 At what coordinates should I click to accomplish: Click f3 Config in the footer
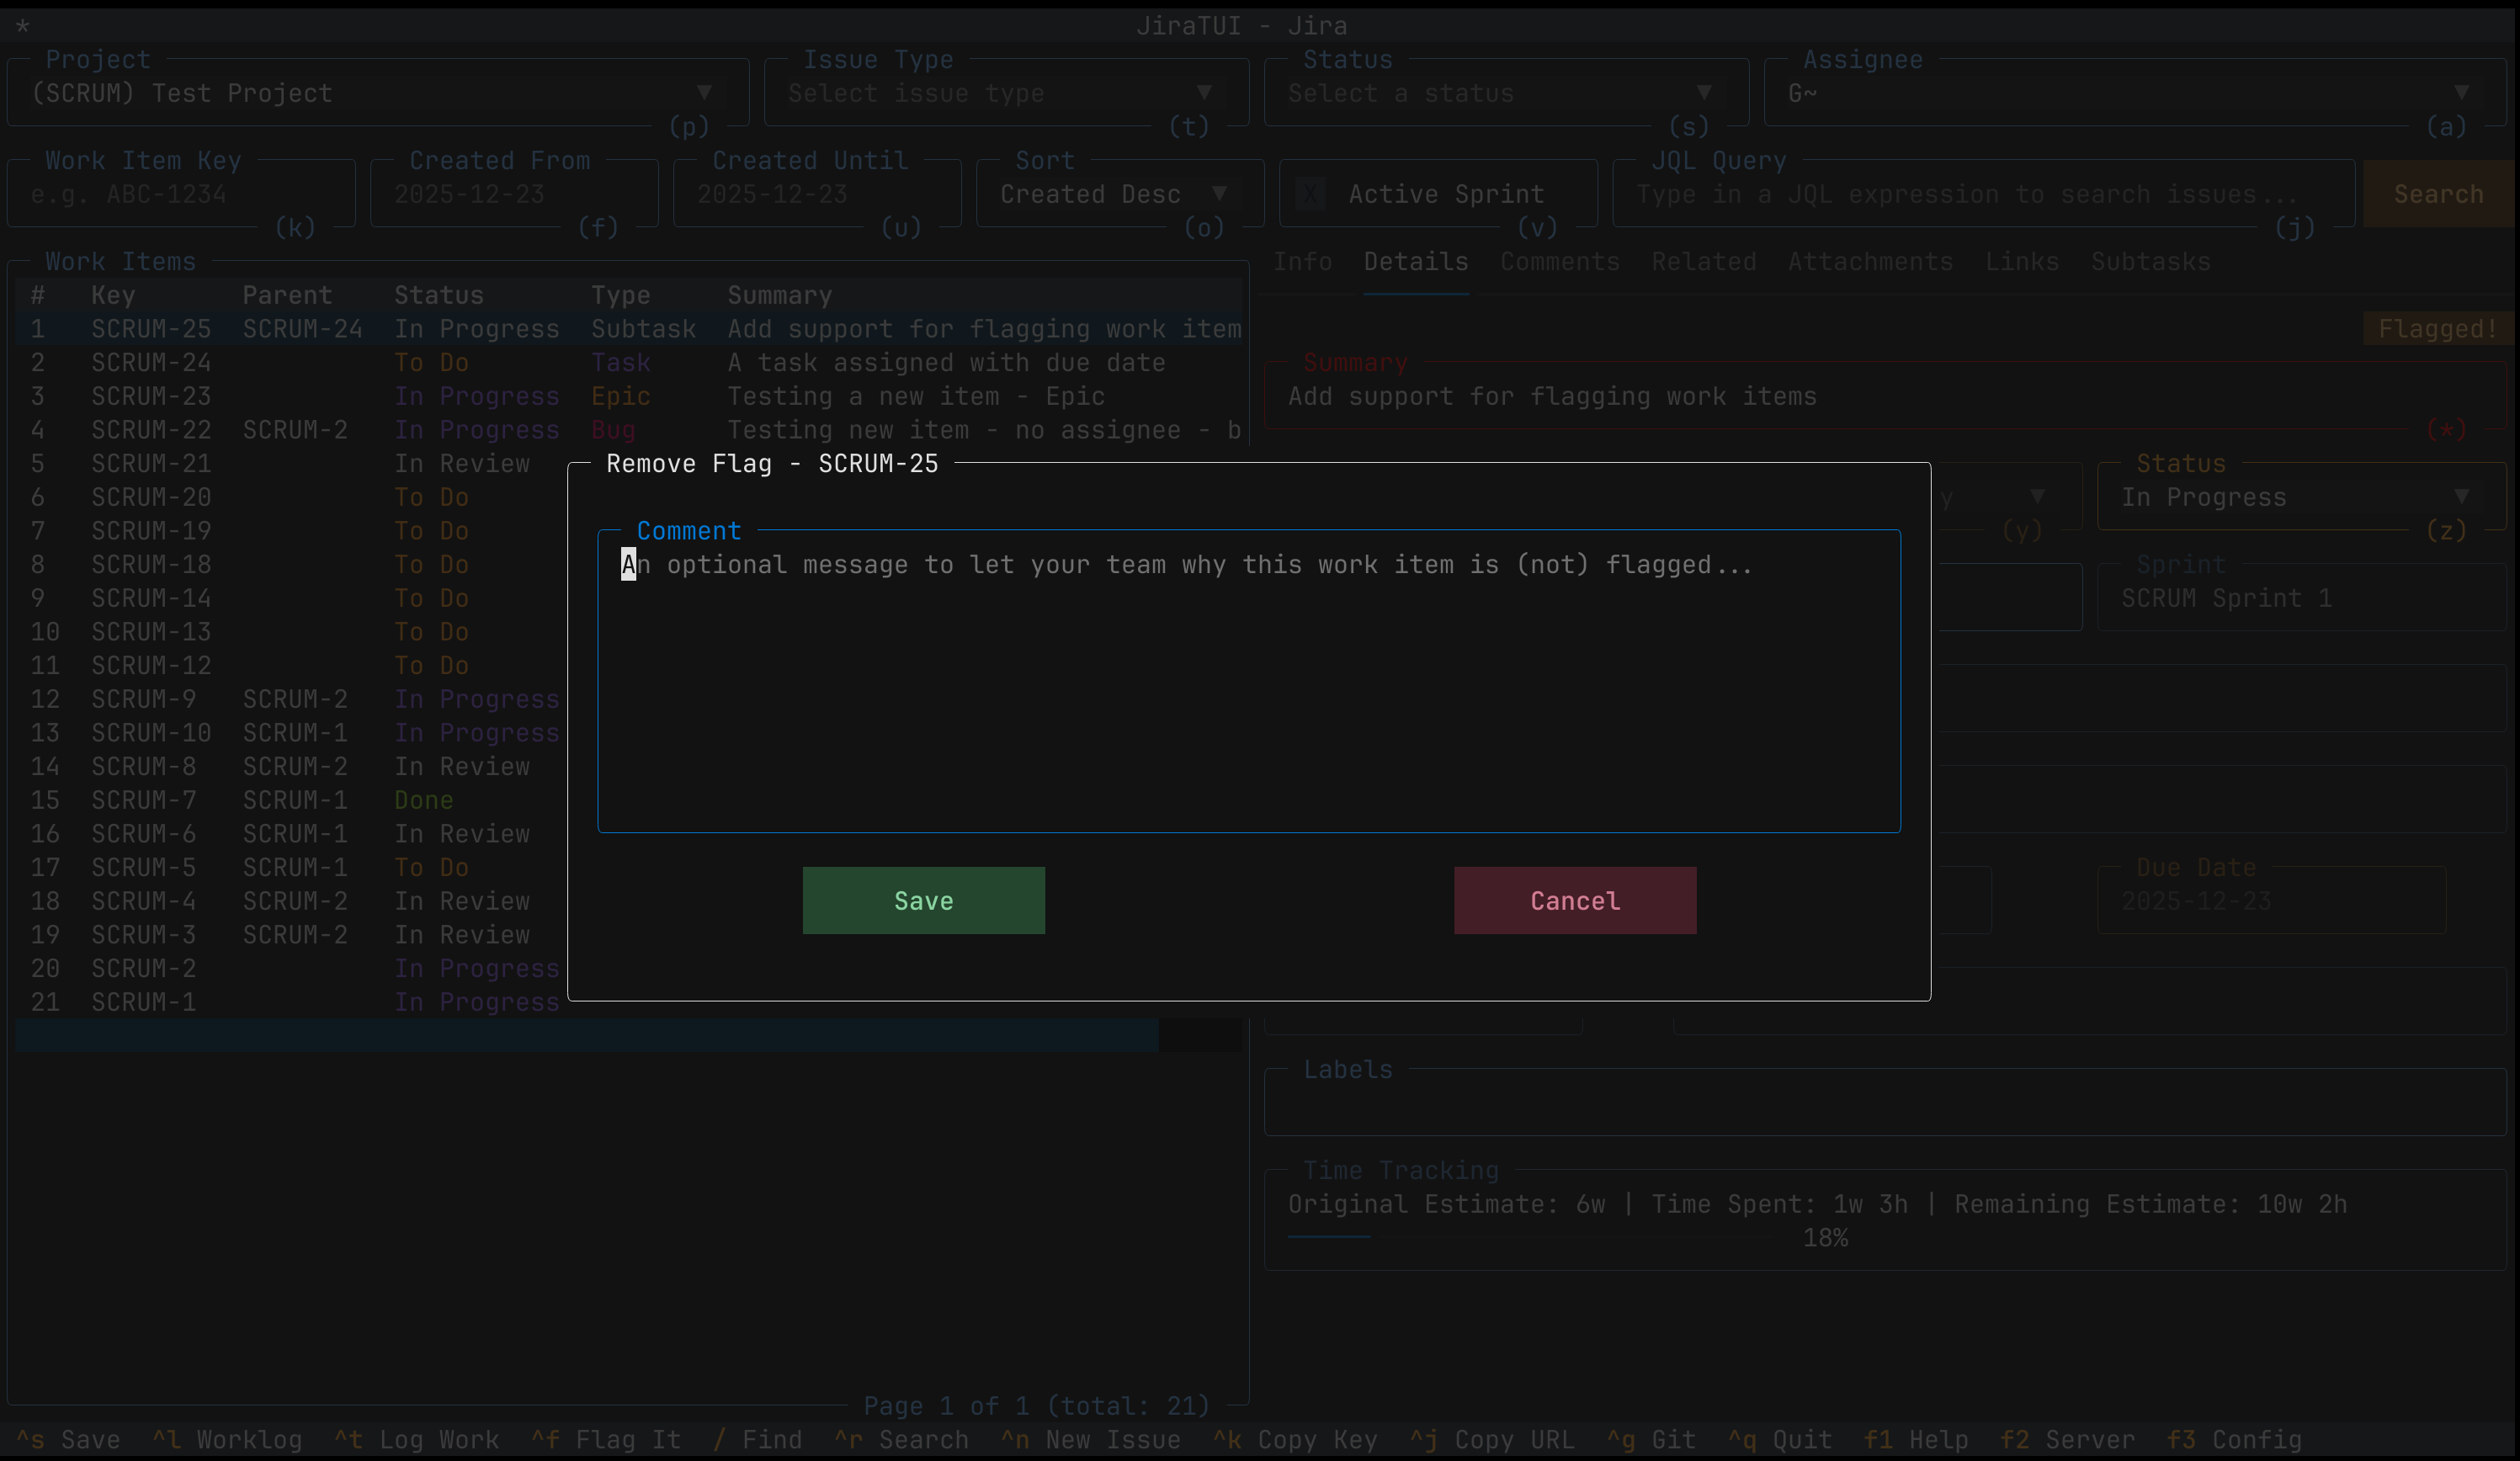pyautogui.click(x=2234, y=1440)
